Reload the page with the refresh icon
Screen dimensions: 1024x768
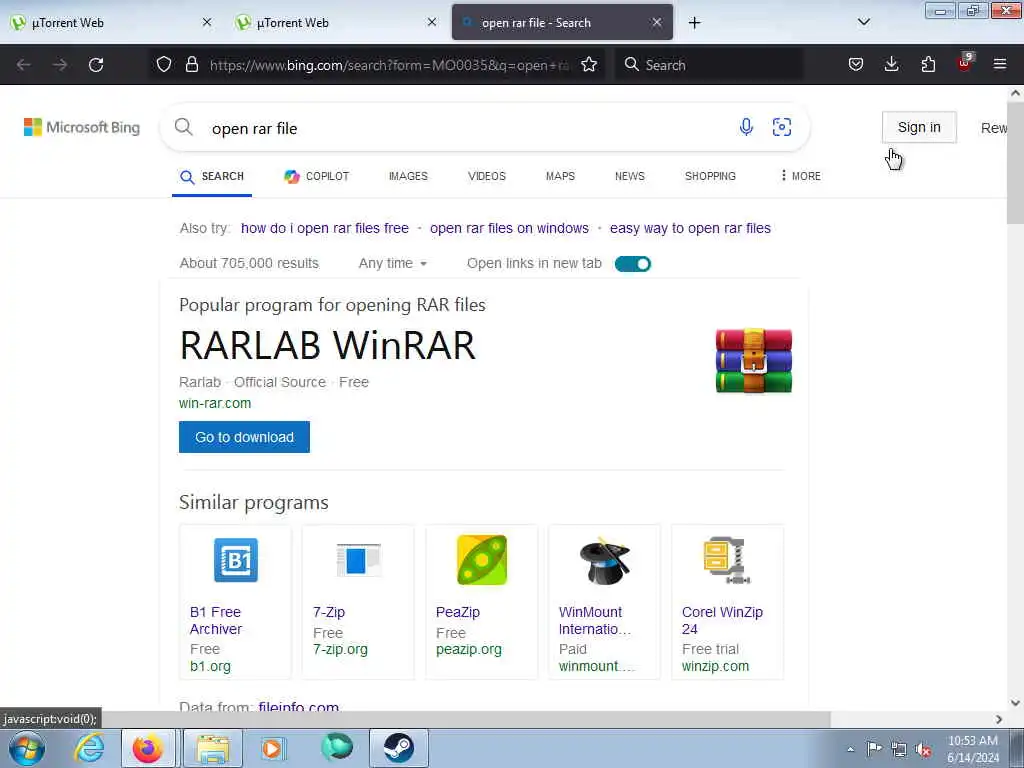click(96, 65)
